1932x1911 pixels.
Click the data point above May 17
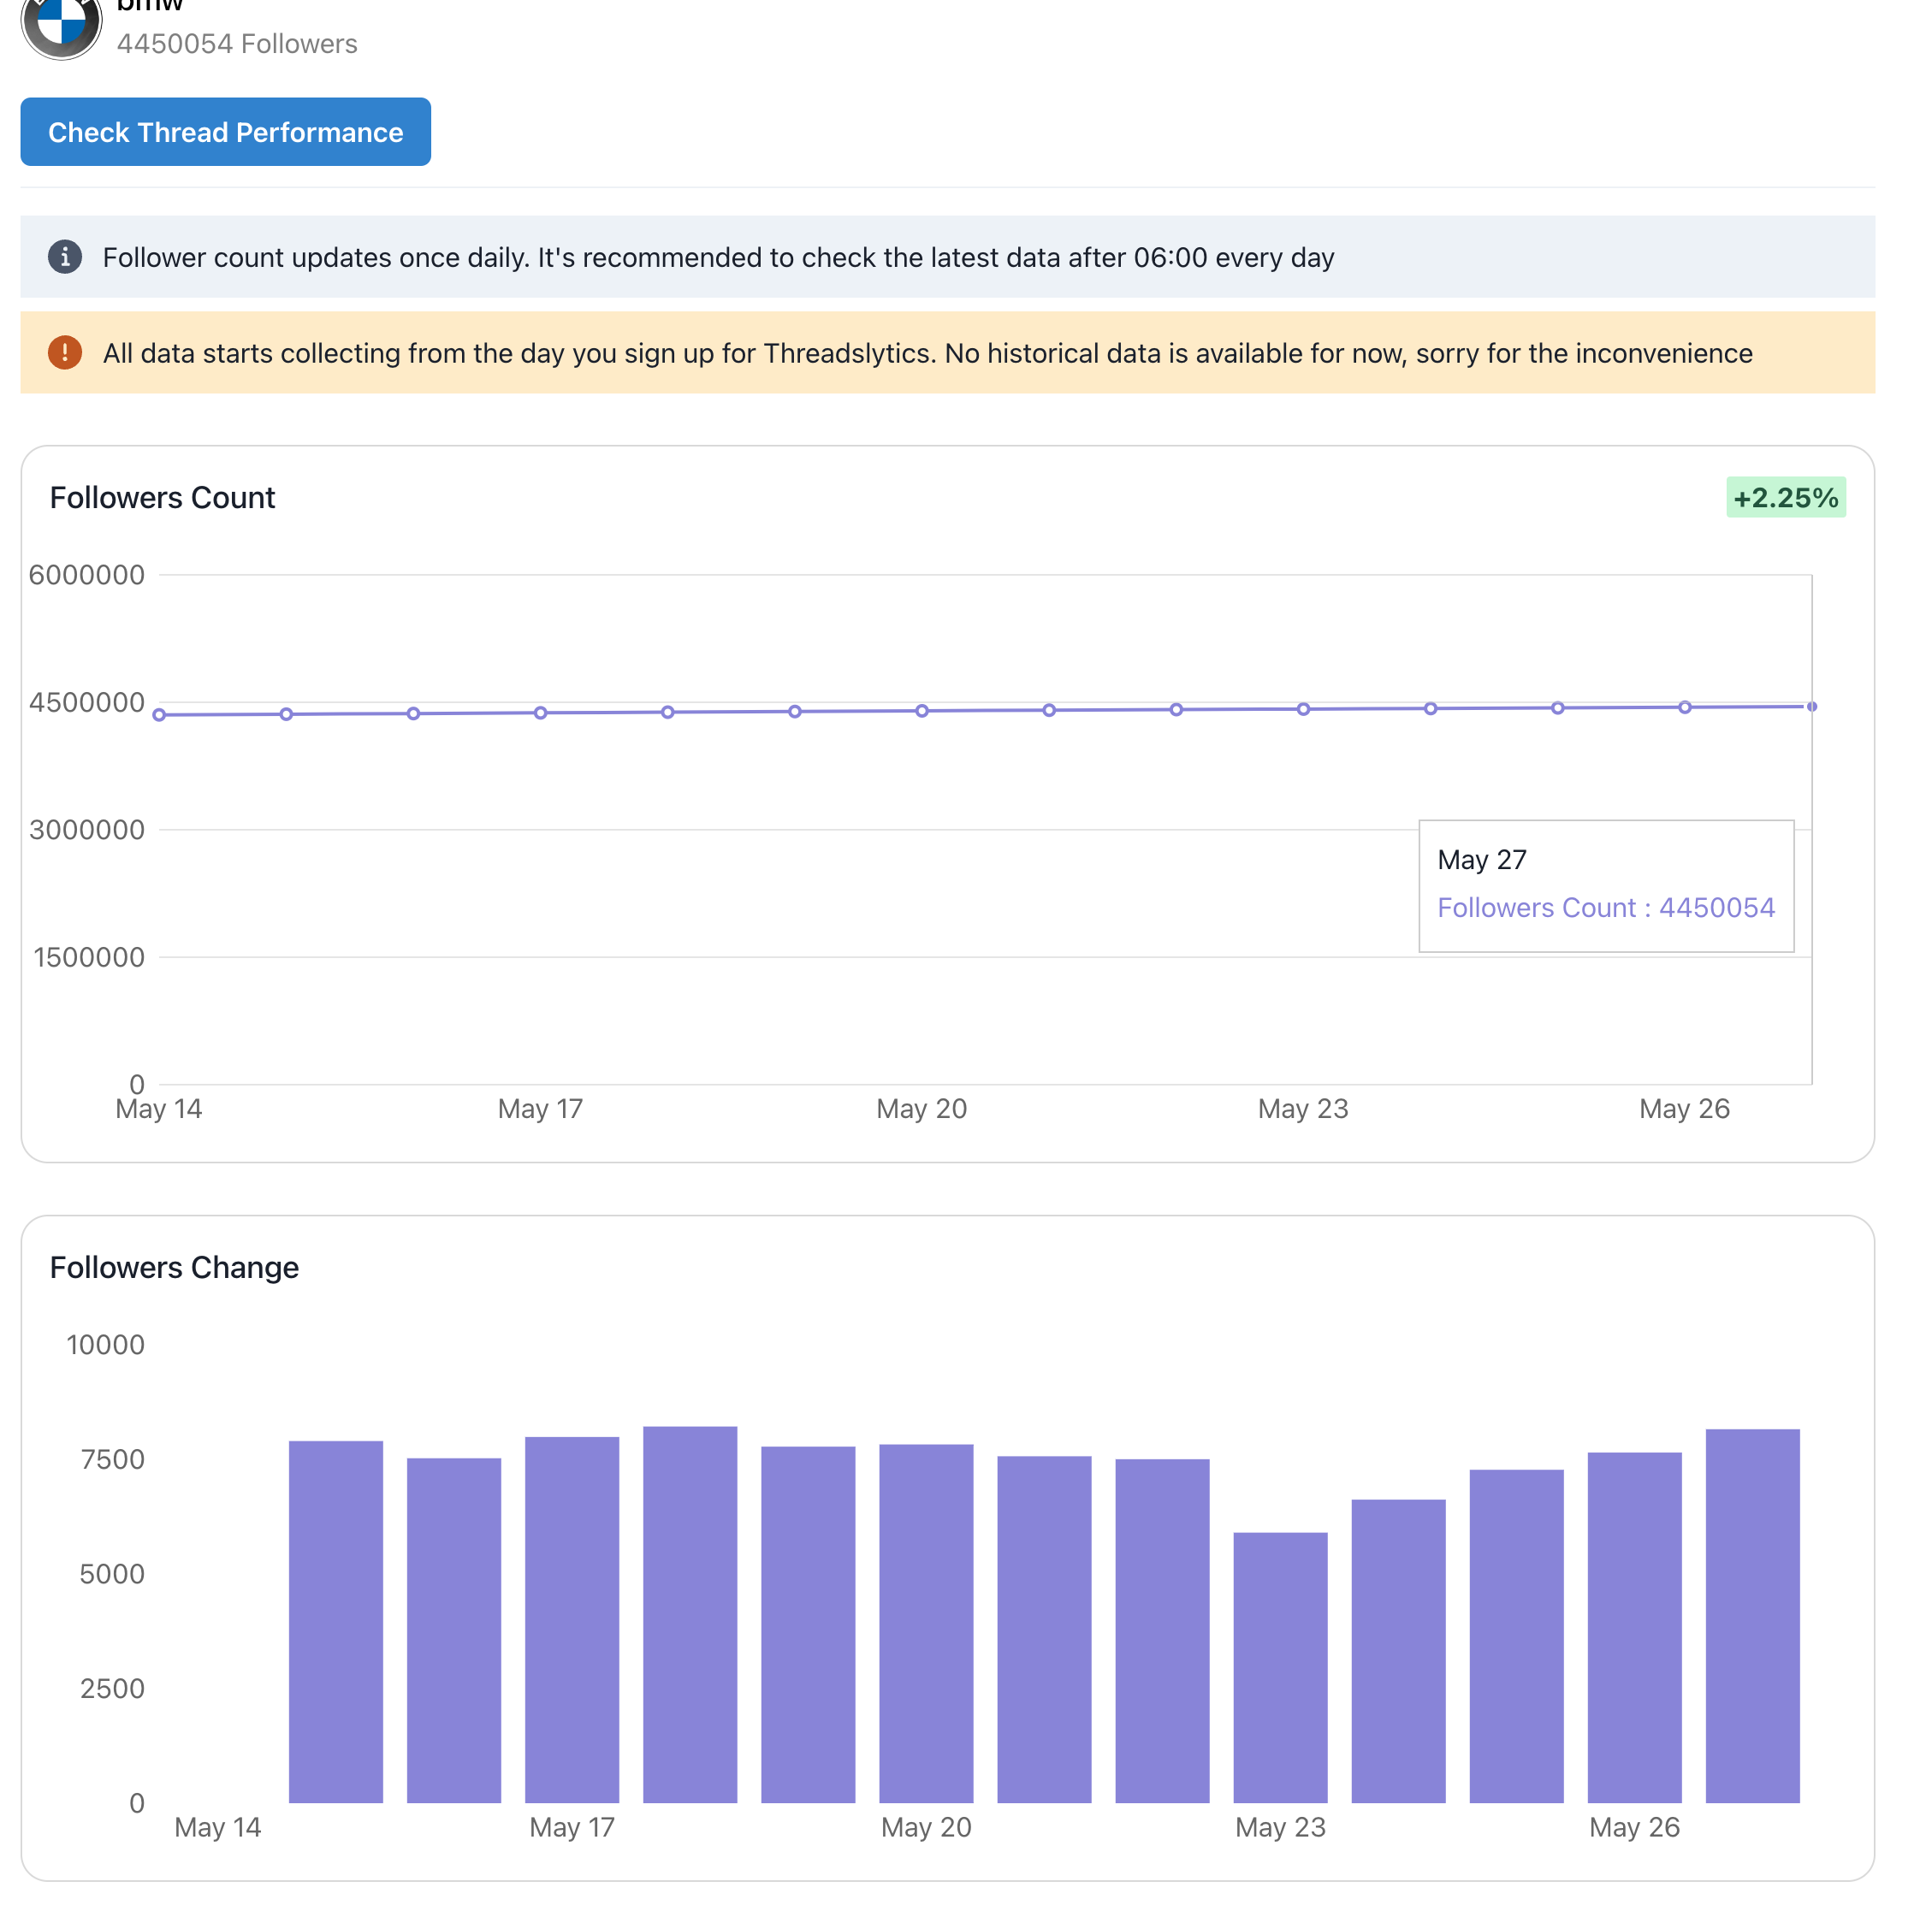(x=539, y=712)
